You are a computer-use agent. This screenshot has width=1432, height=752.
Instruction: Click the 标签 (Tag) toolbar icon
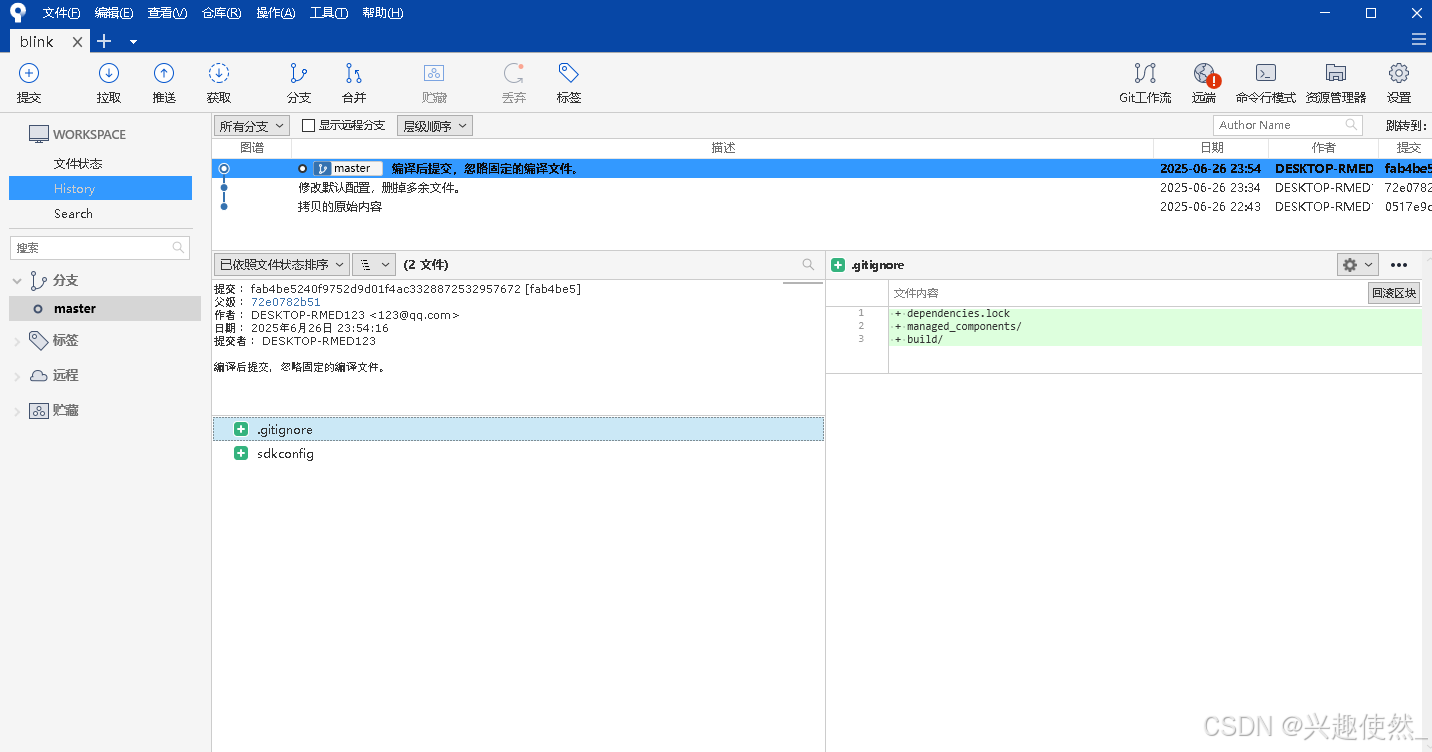click(569, 73)
